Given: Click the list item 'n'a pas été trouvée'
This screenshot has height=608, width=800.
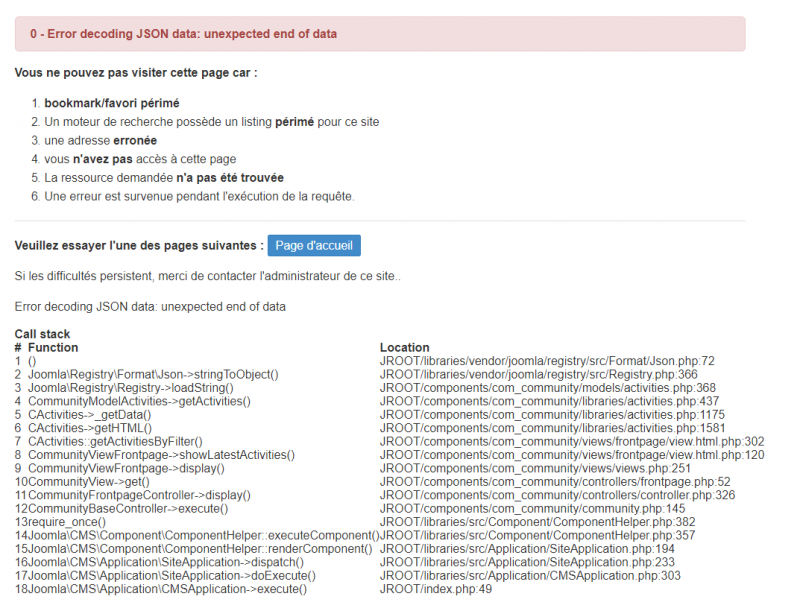Looking at the screenshot, I should click(164, 178).
